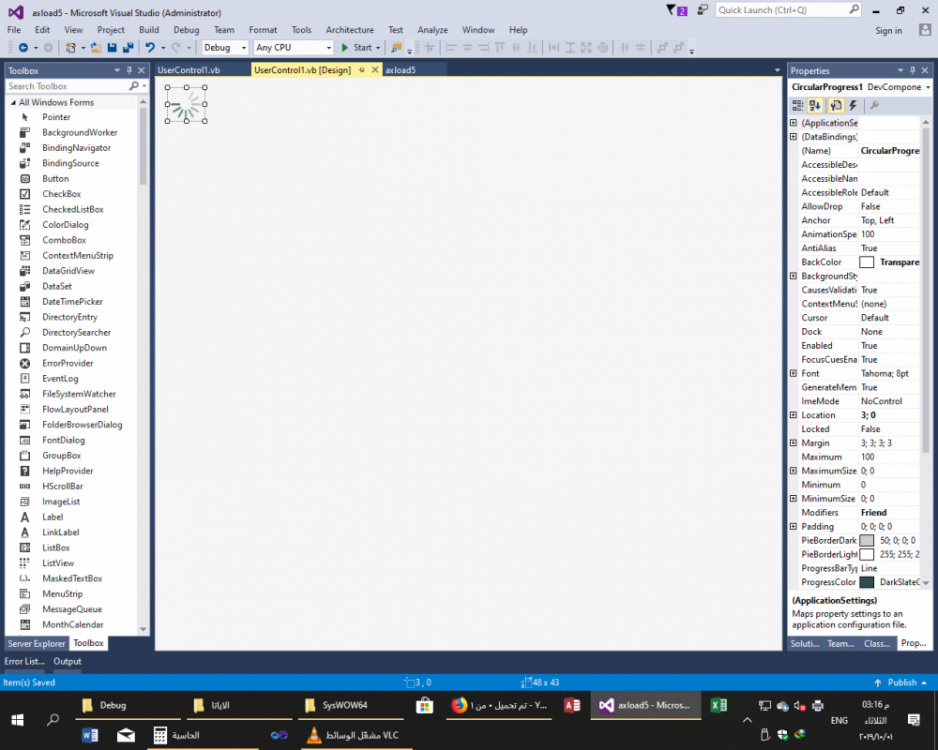Click the Sign in link
Viewport: 938px width, 750px height.
pyautogui.click(x=888, y=31)
